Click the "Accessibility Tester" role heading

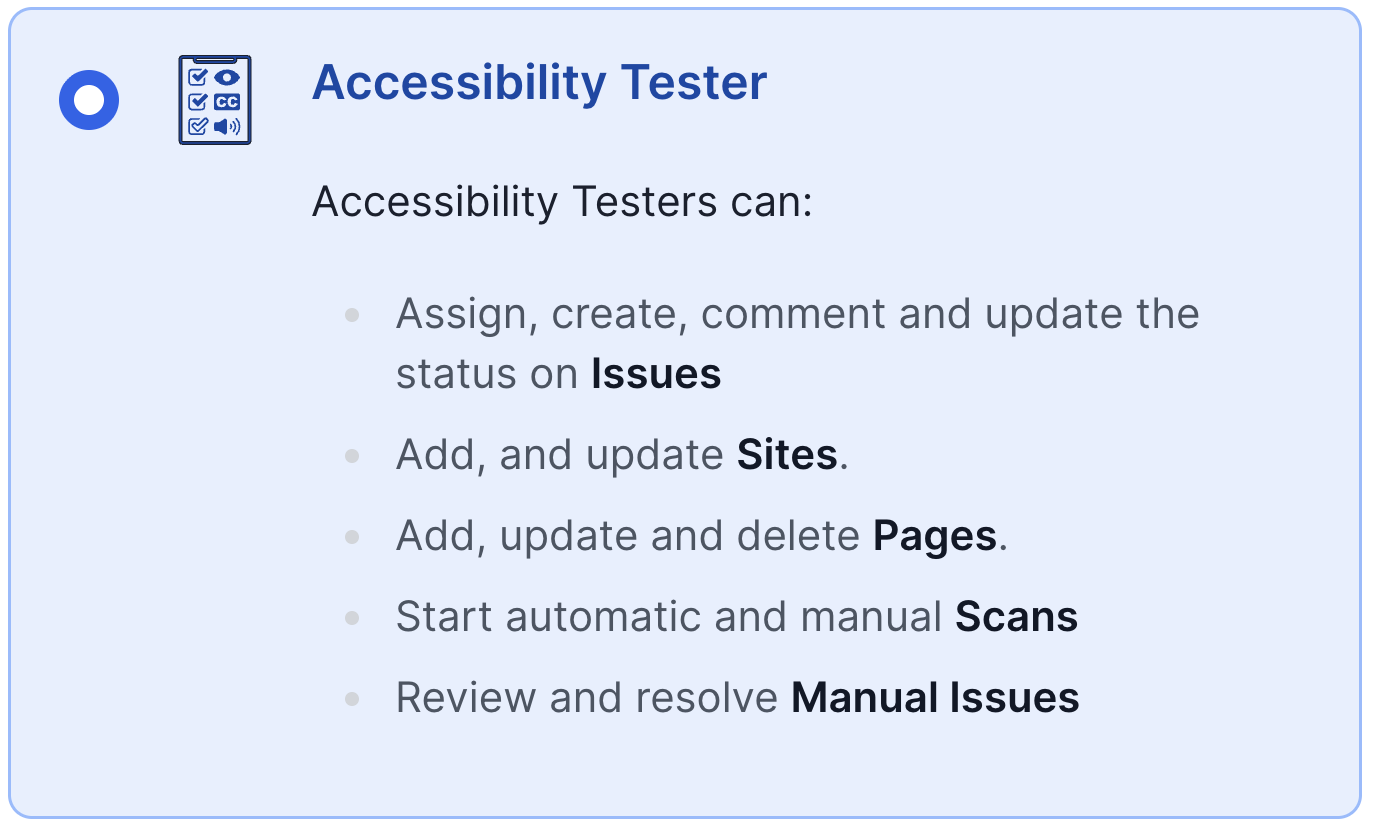click(539, 83)
